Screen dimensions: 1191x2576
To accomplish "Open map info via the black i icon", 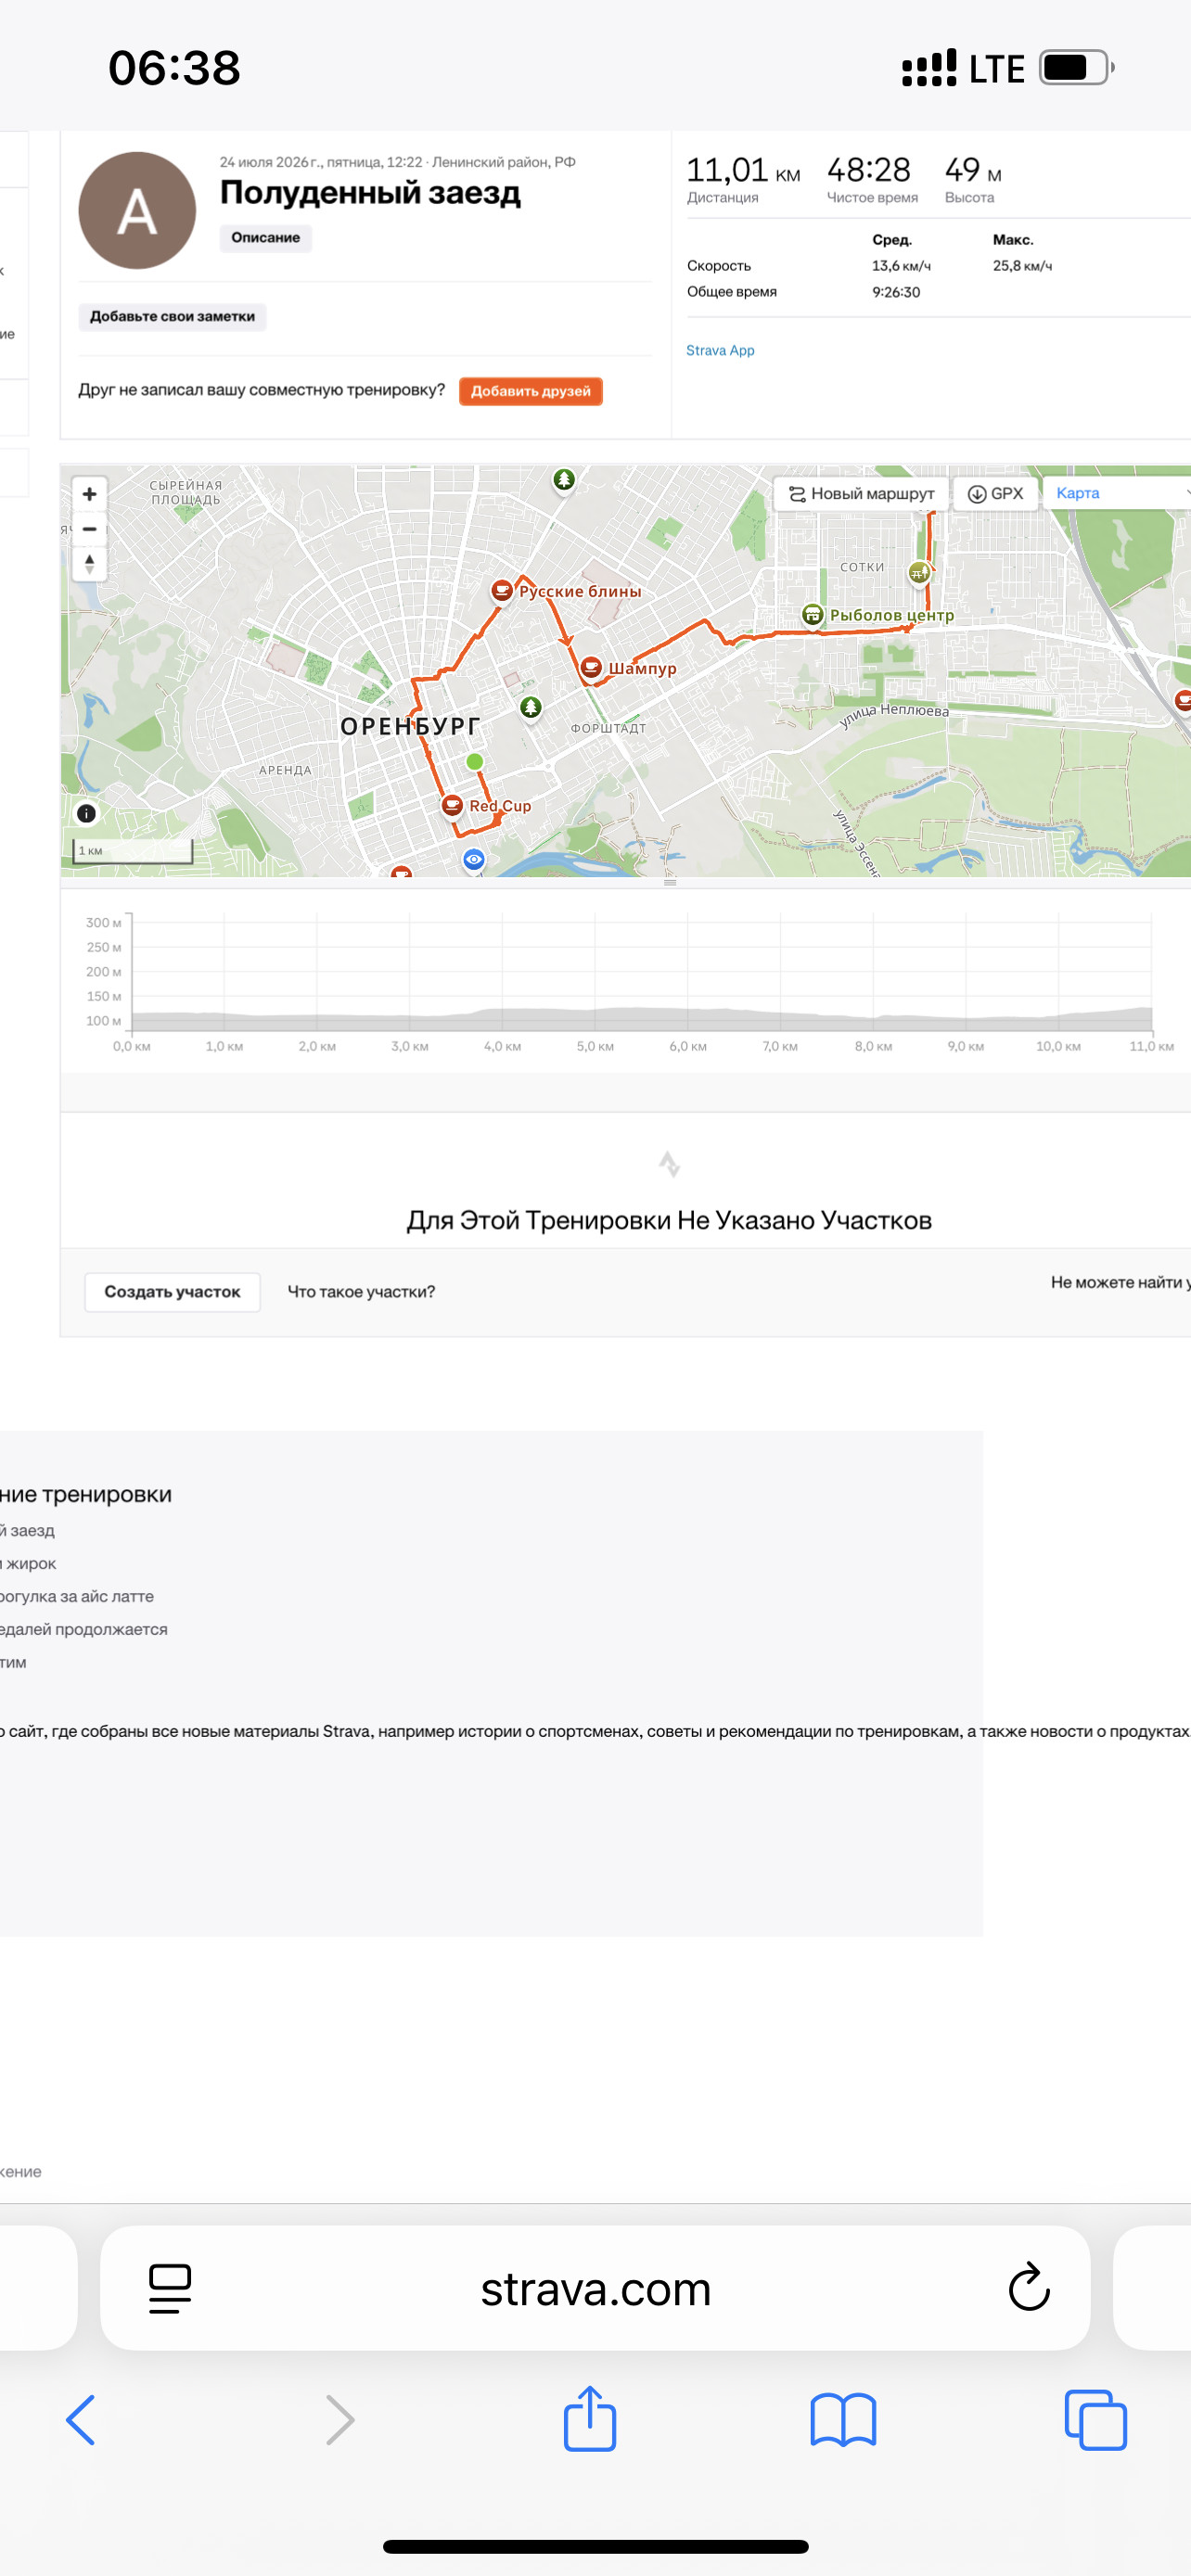I will [x=87, y=813].
